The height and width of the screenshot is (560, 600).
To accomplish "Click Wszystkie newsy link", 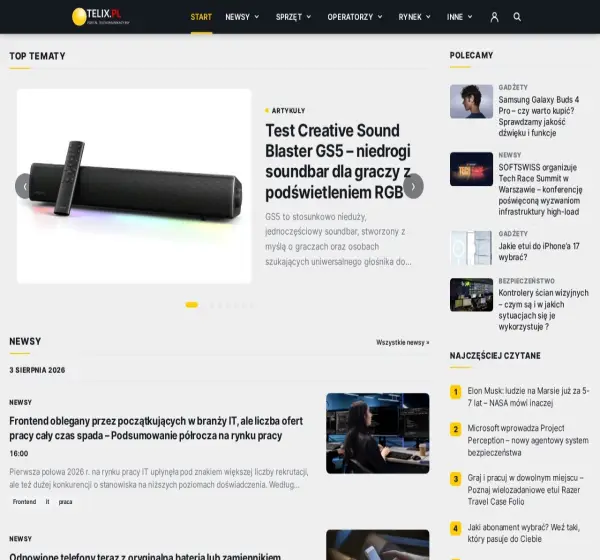I will 403,342.
